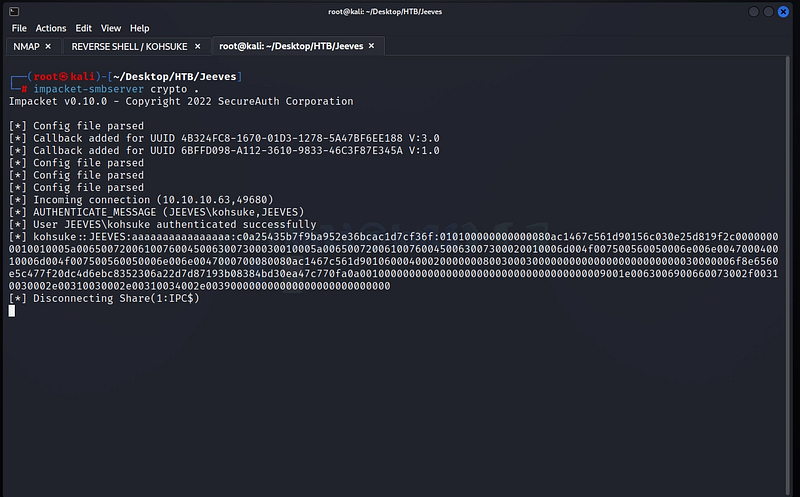Image resolution: width=800 pixels, height=497 pixels.
Task: Minimize the terminal window
Action: click(x=753, y=11)
